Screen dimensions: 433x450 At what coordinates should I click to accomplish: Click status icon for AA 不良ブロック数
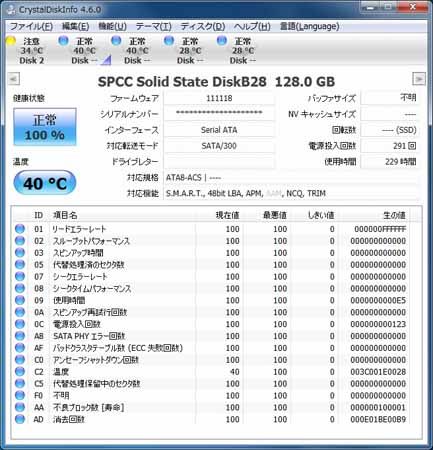pyautogui.click(x=20, y=407)
